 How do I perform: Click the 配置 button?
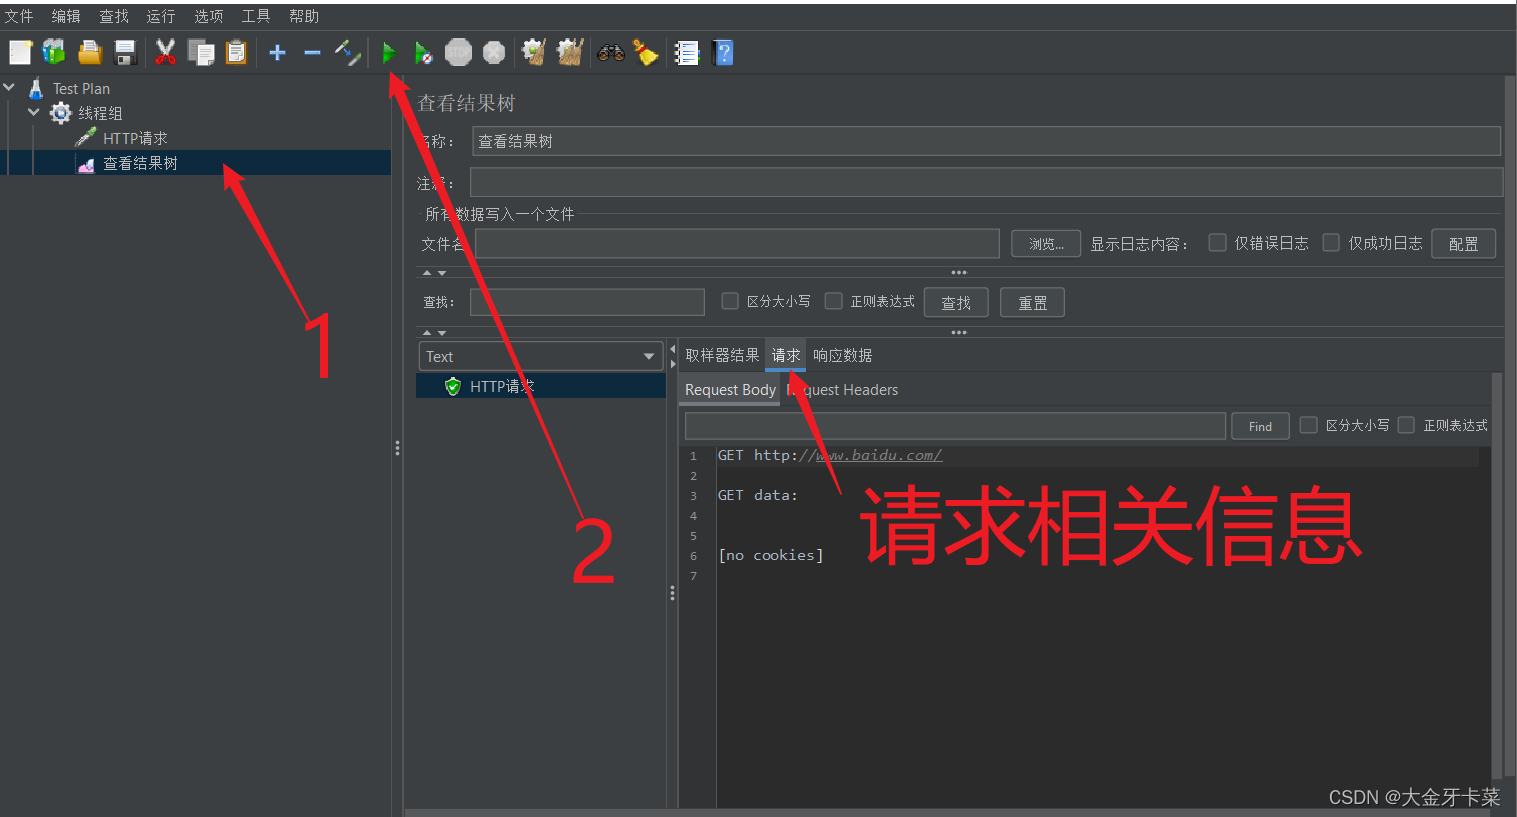pyautogui.click(x=1463, y=243)
